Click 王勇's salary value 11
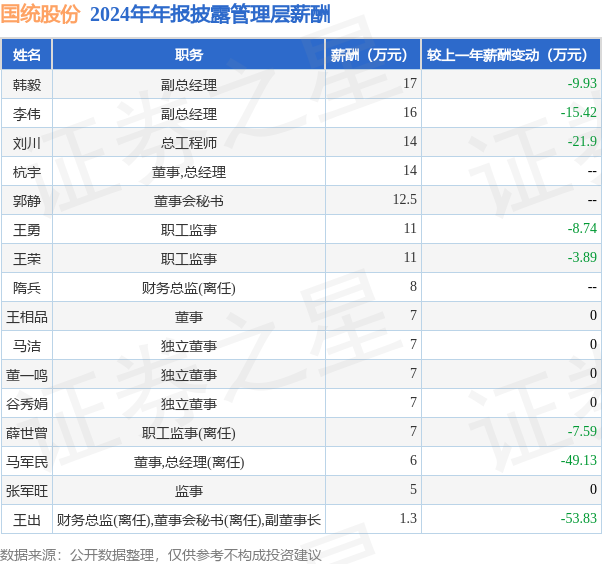Viewport: 602px width, 564px height. point(410,228)
